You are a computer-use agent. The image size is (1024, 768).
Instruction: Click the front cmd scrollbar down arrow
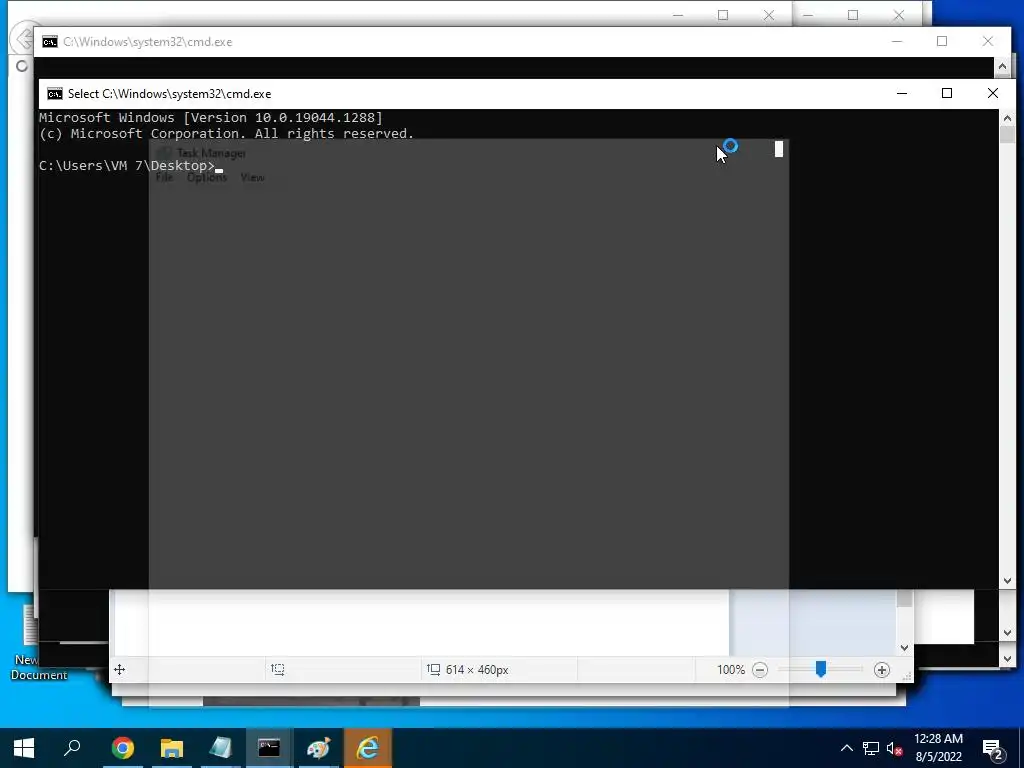pyautogui.click(x=1007, y=581)
